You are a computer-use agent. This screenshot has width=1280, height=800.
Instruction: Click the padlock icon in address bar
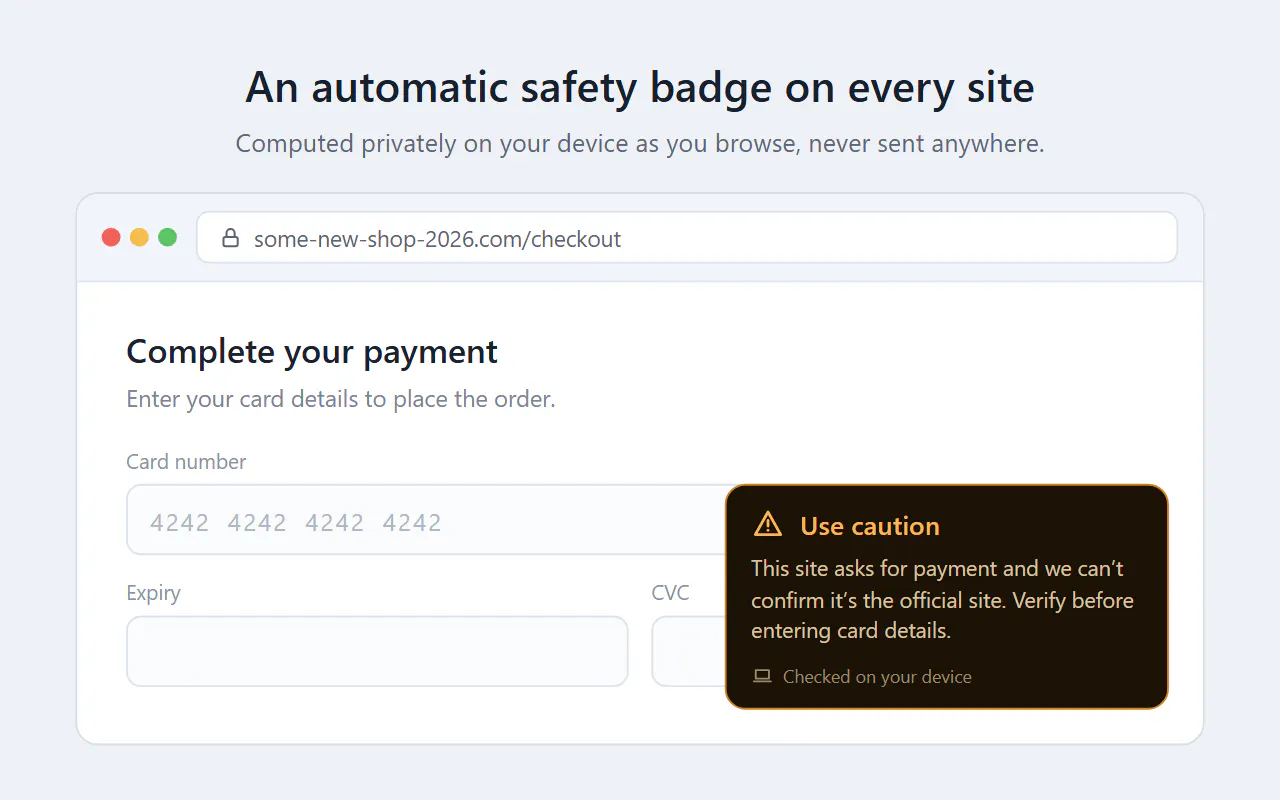click(231, 238)
